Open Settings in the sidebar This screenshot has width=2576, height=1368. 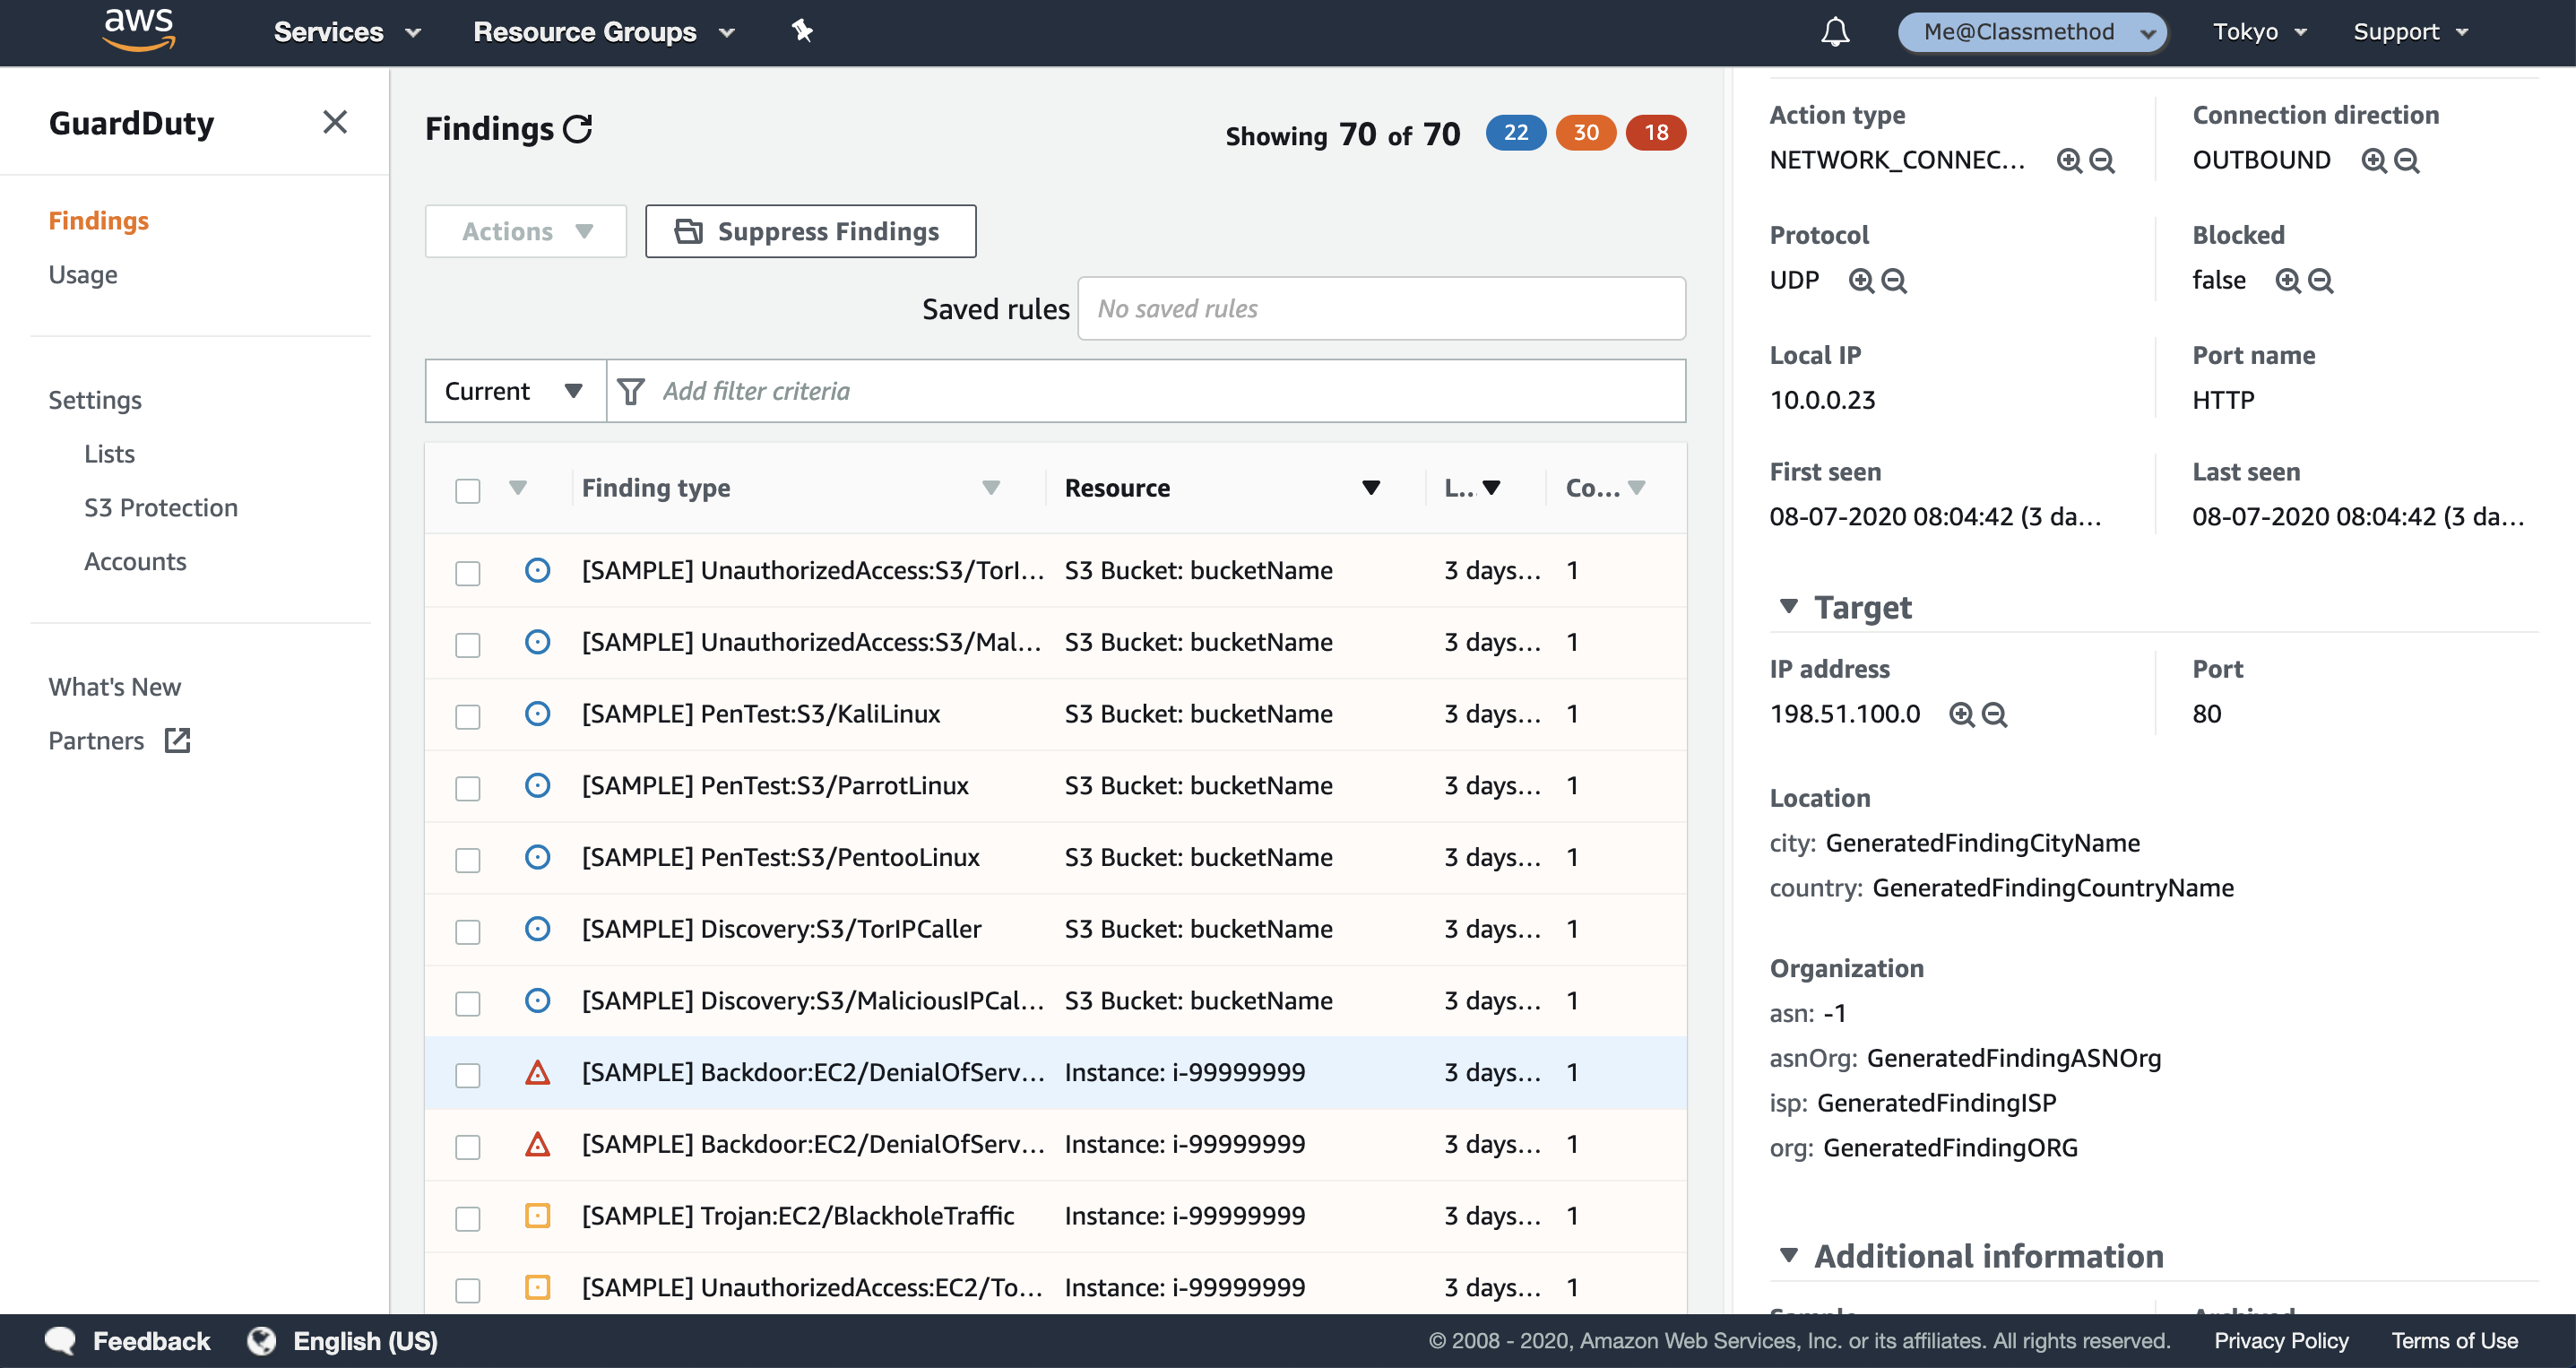94,400
